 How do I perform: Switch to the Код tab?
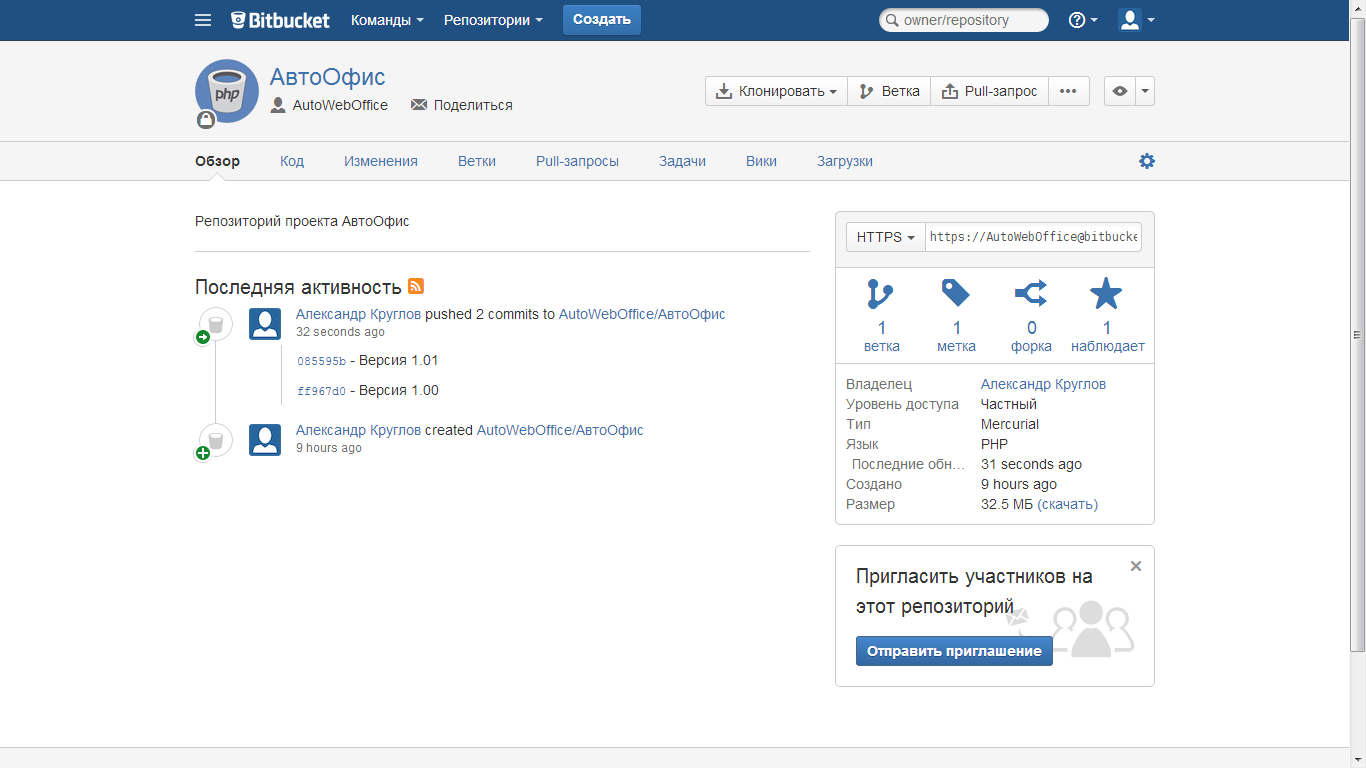point(292,161)
